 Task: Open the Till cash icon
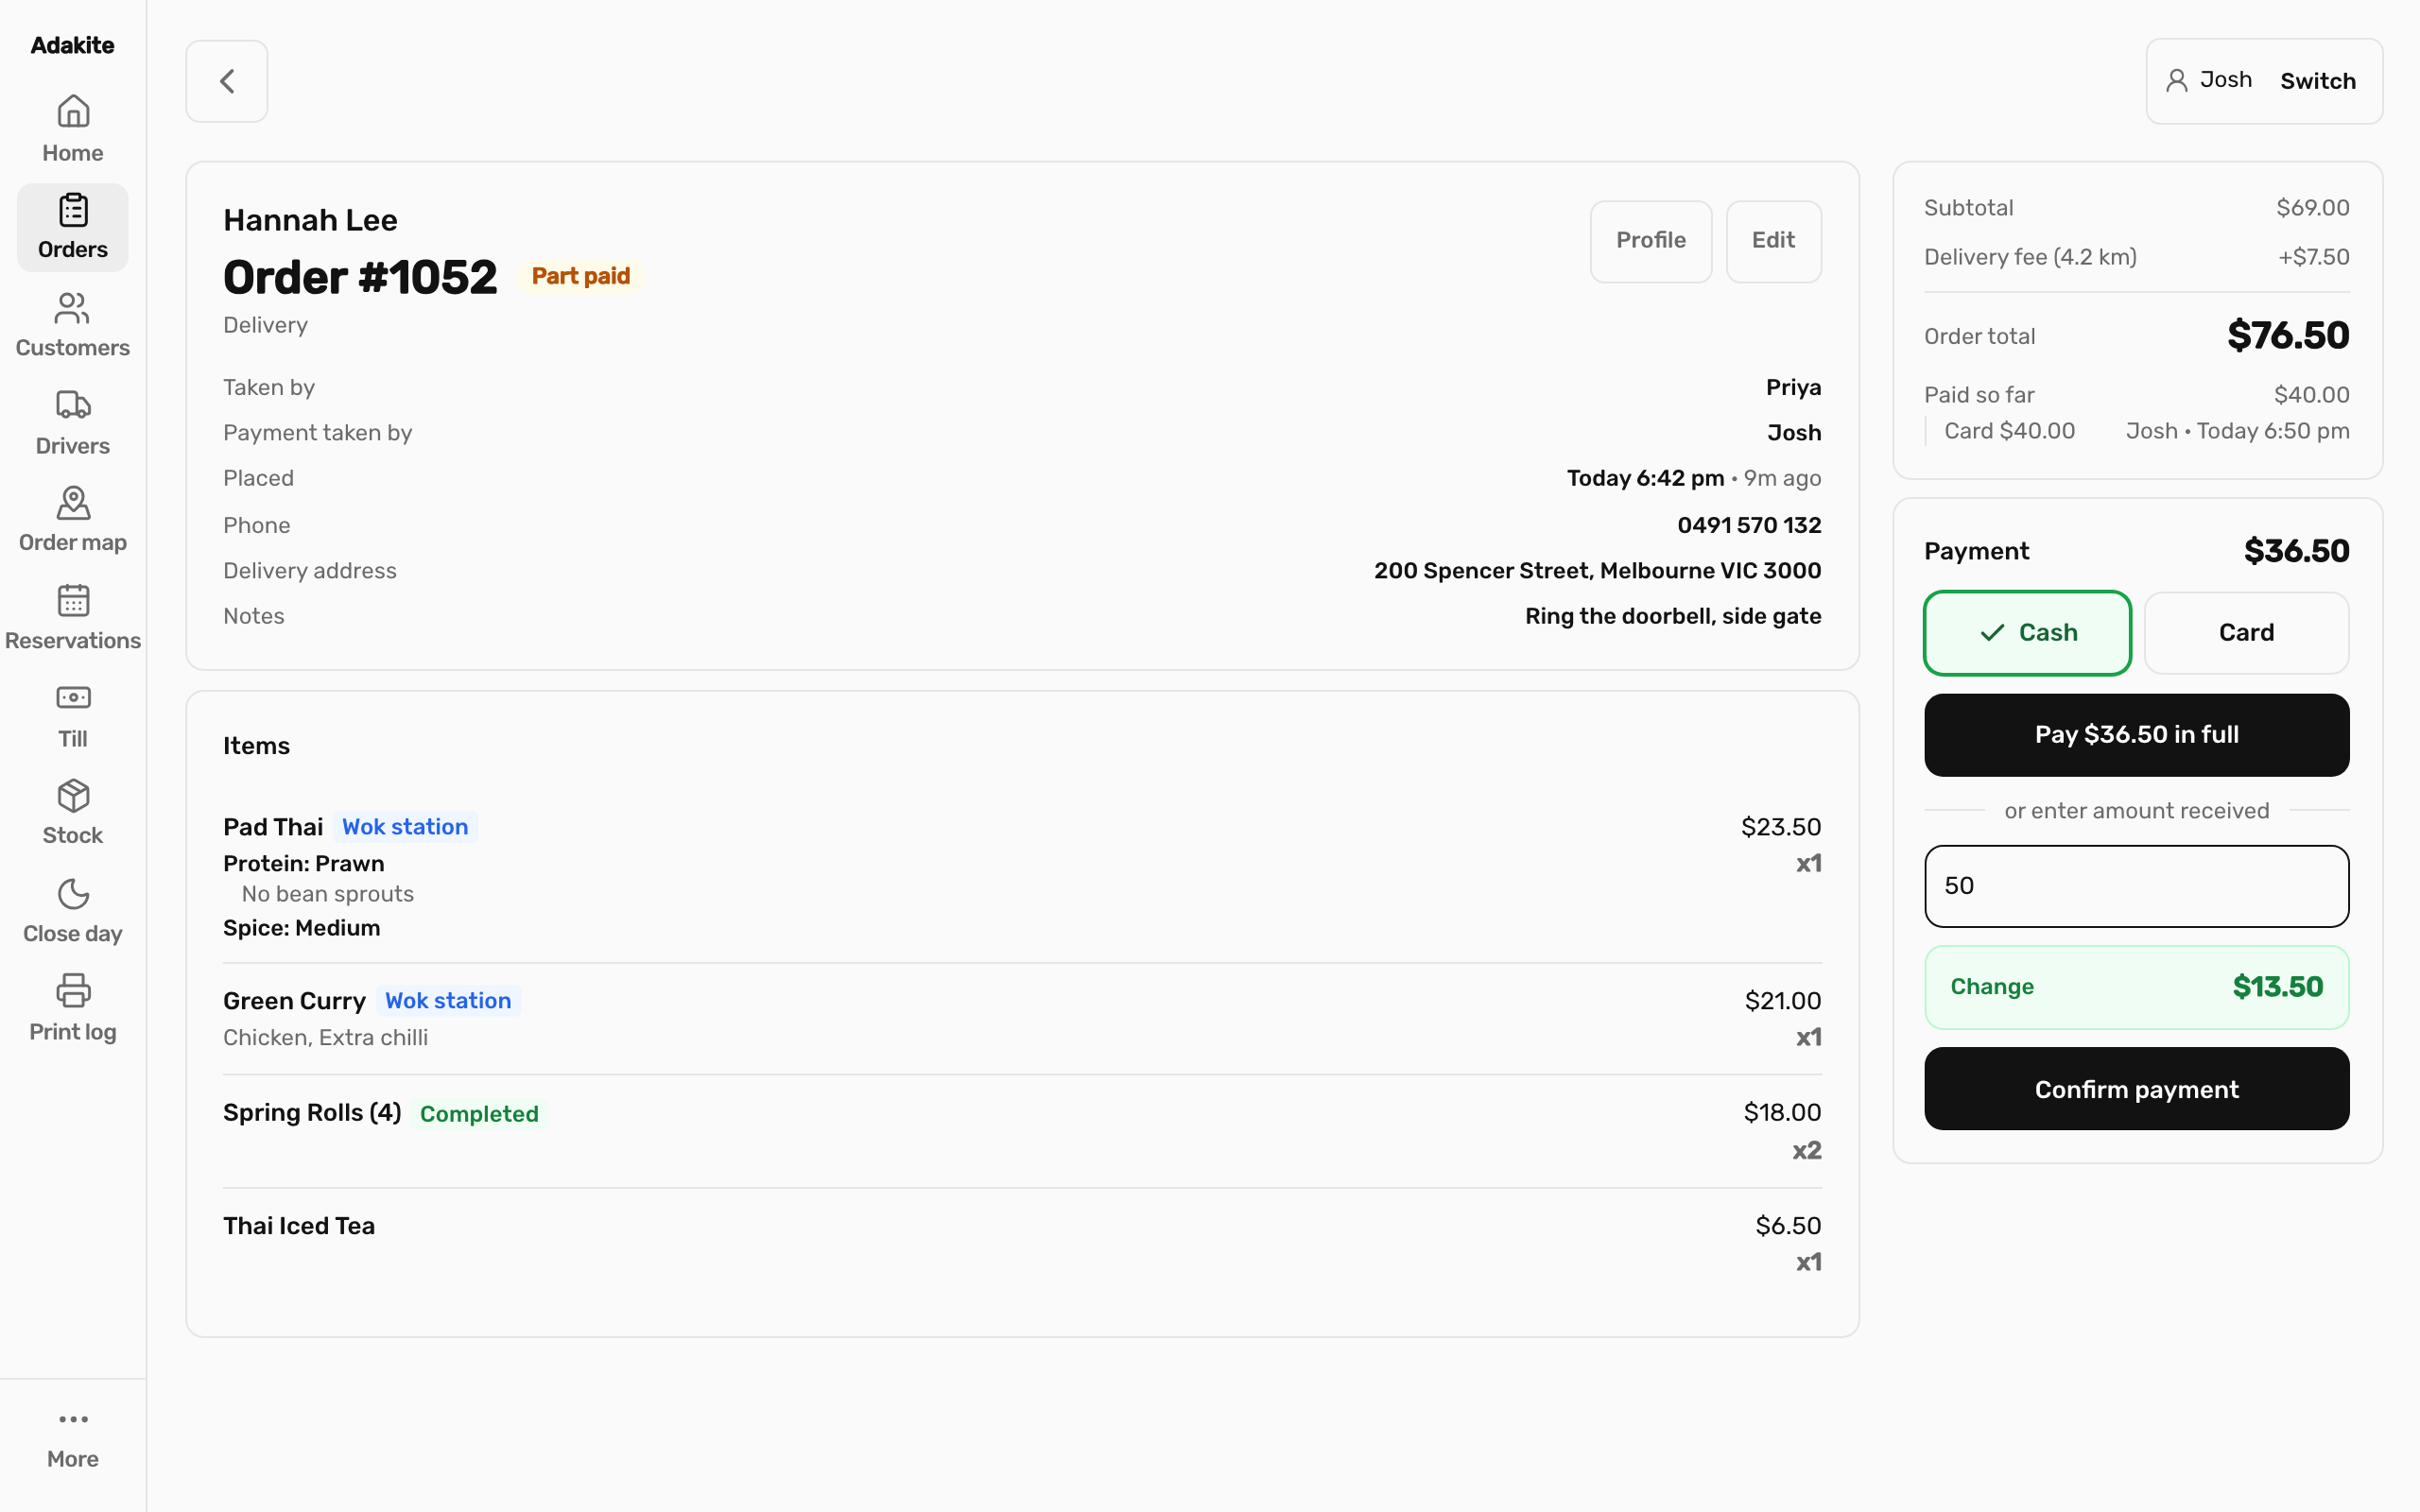coord(73,698)
